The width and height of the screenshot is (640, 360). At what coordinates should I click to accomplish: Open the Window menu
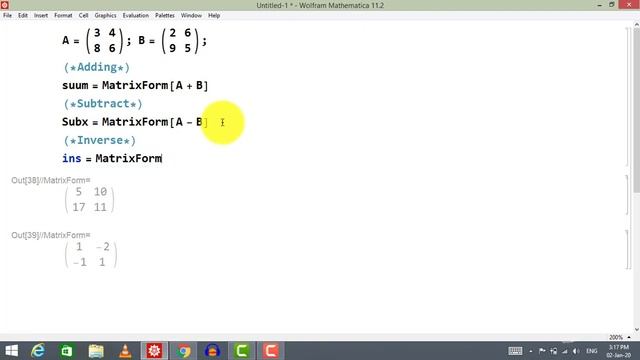(x=191, y=16)
